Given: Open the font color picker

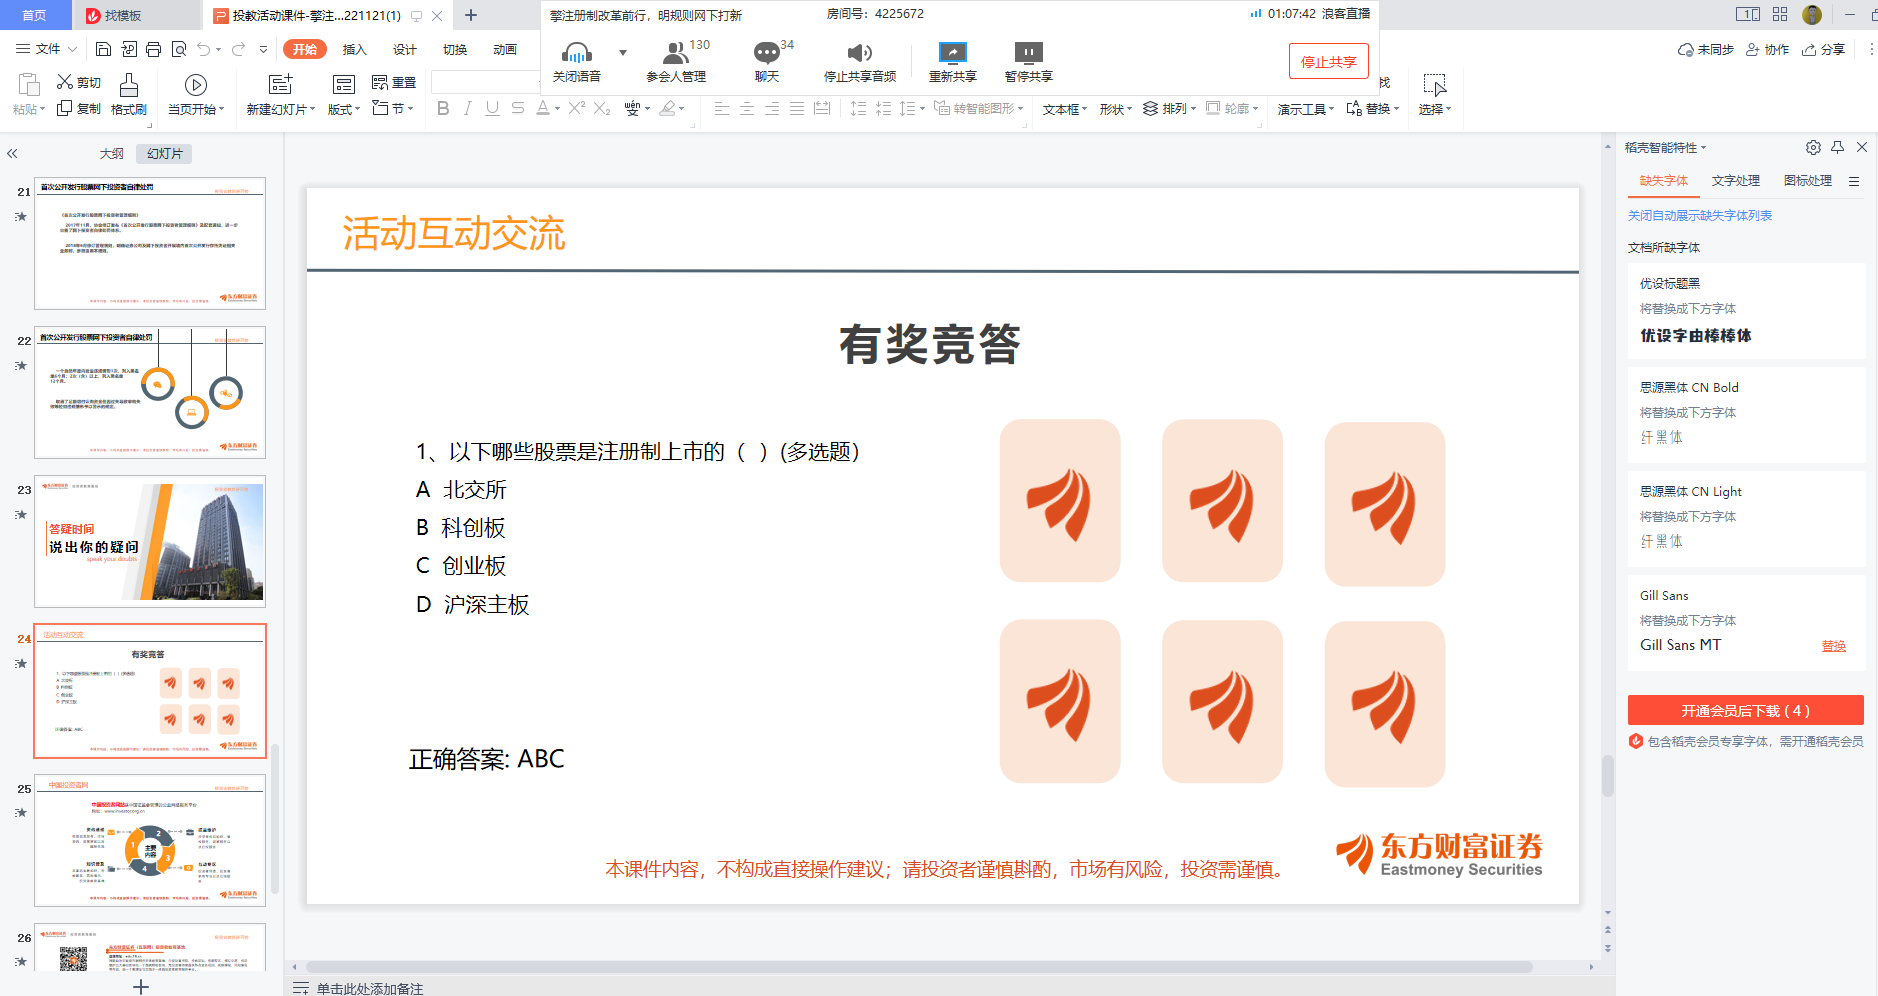Looking at the screenshot, I should 543,109.
